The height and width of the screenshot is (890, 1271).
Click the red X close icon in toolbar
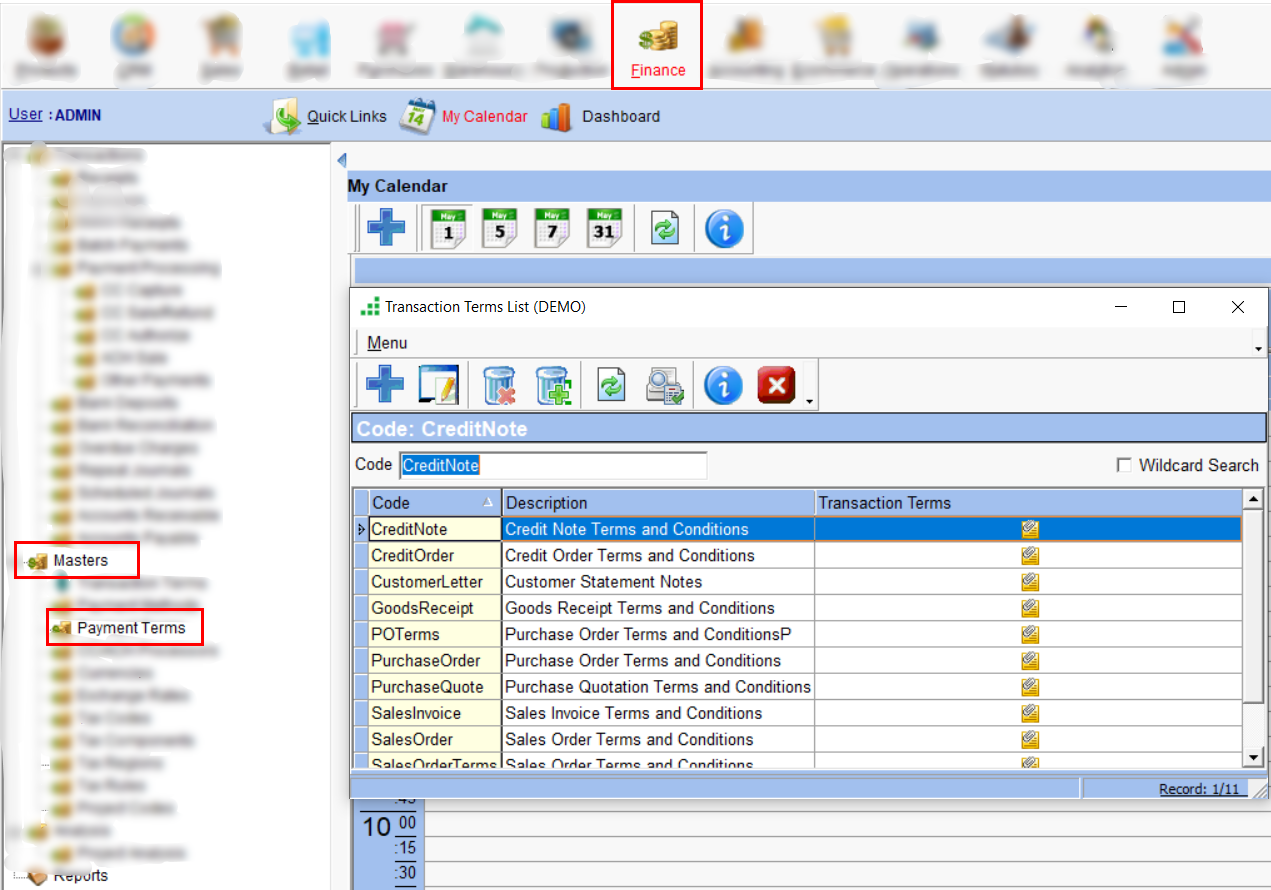(x=776, y=385)
